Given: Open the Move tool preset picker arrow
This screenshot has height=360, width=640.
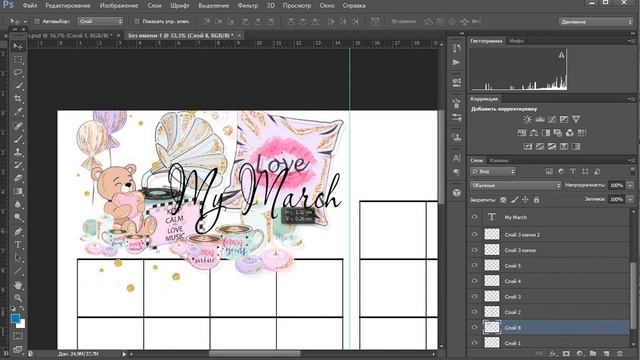Looking at the screenshot, I should (x=25, y=21).
